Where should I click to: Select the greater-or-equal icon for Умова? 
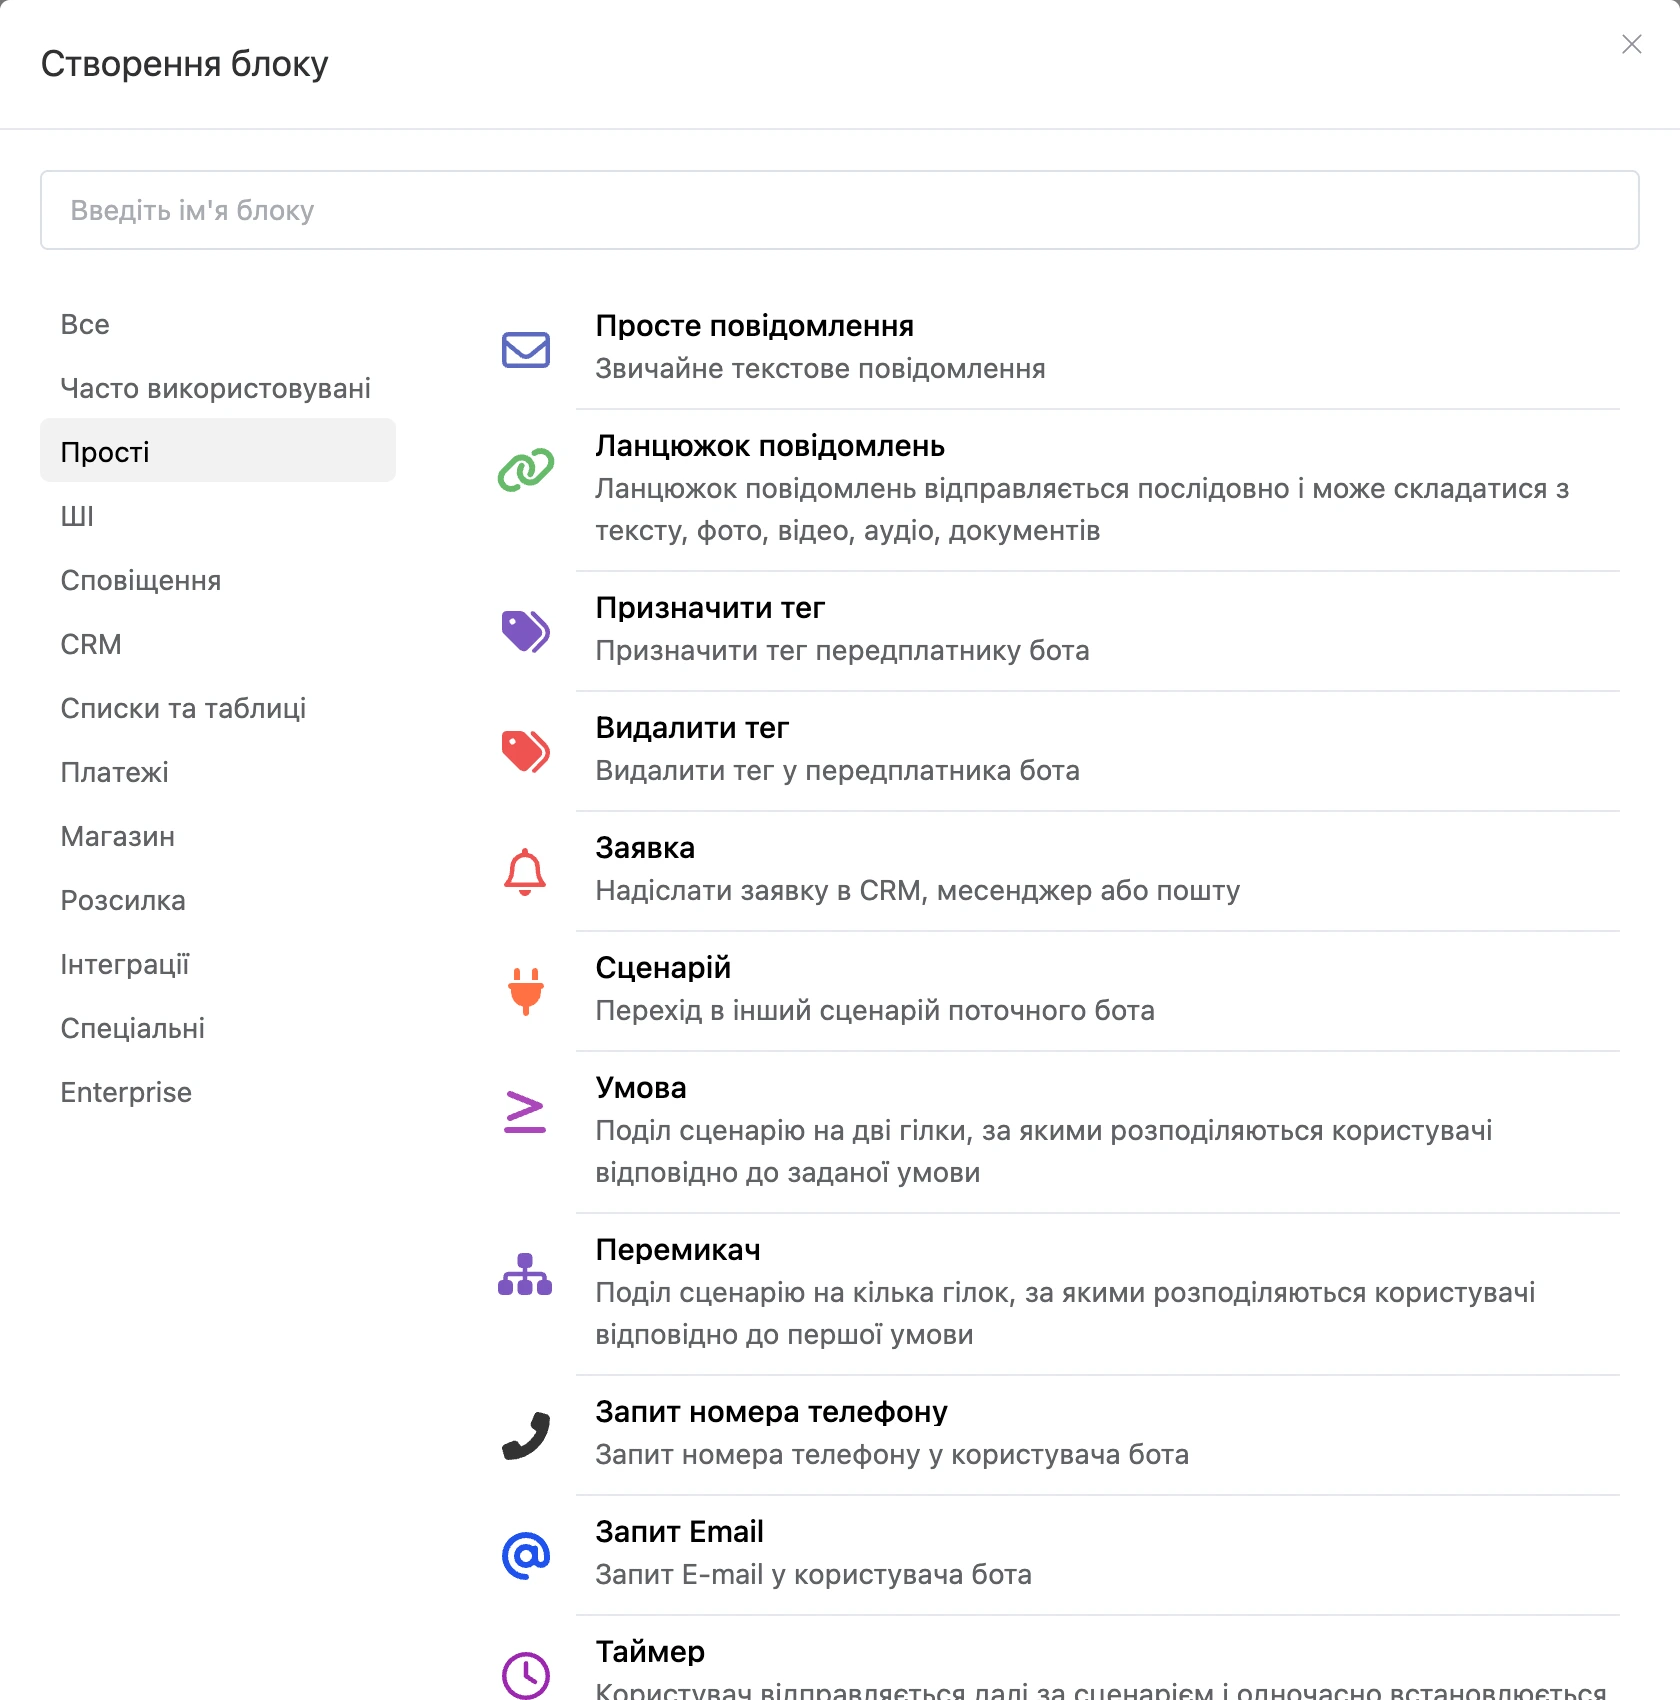pos(525,1111)
